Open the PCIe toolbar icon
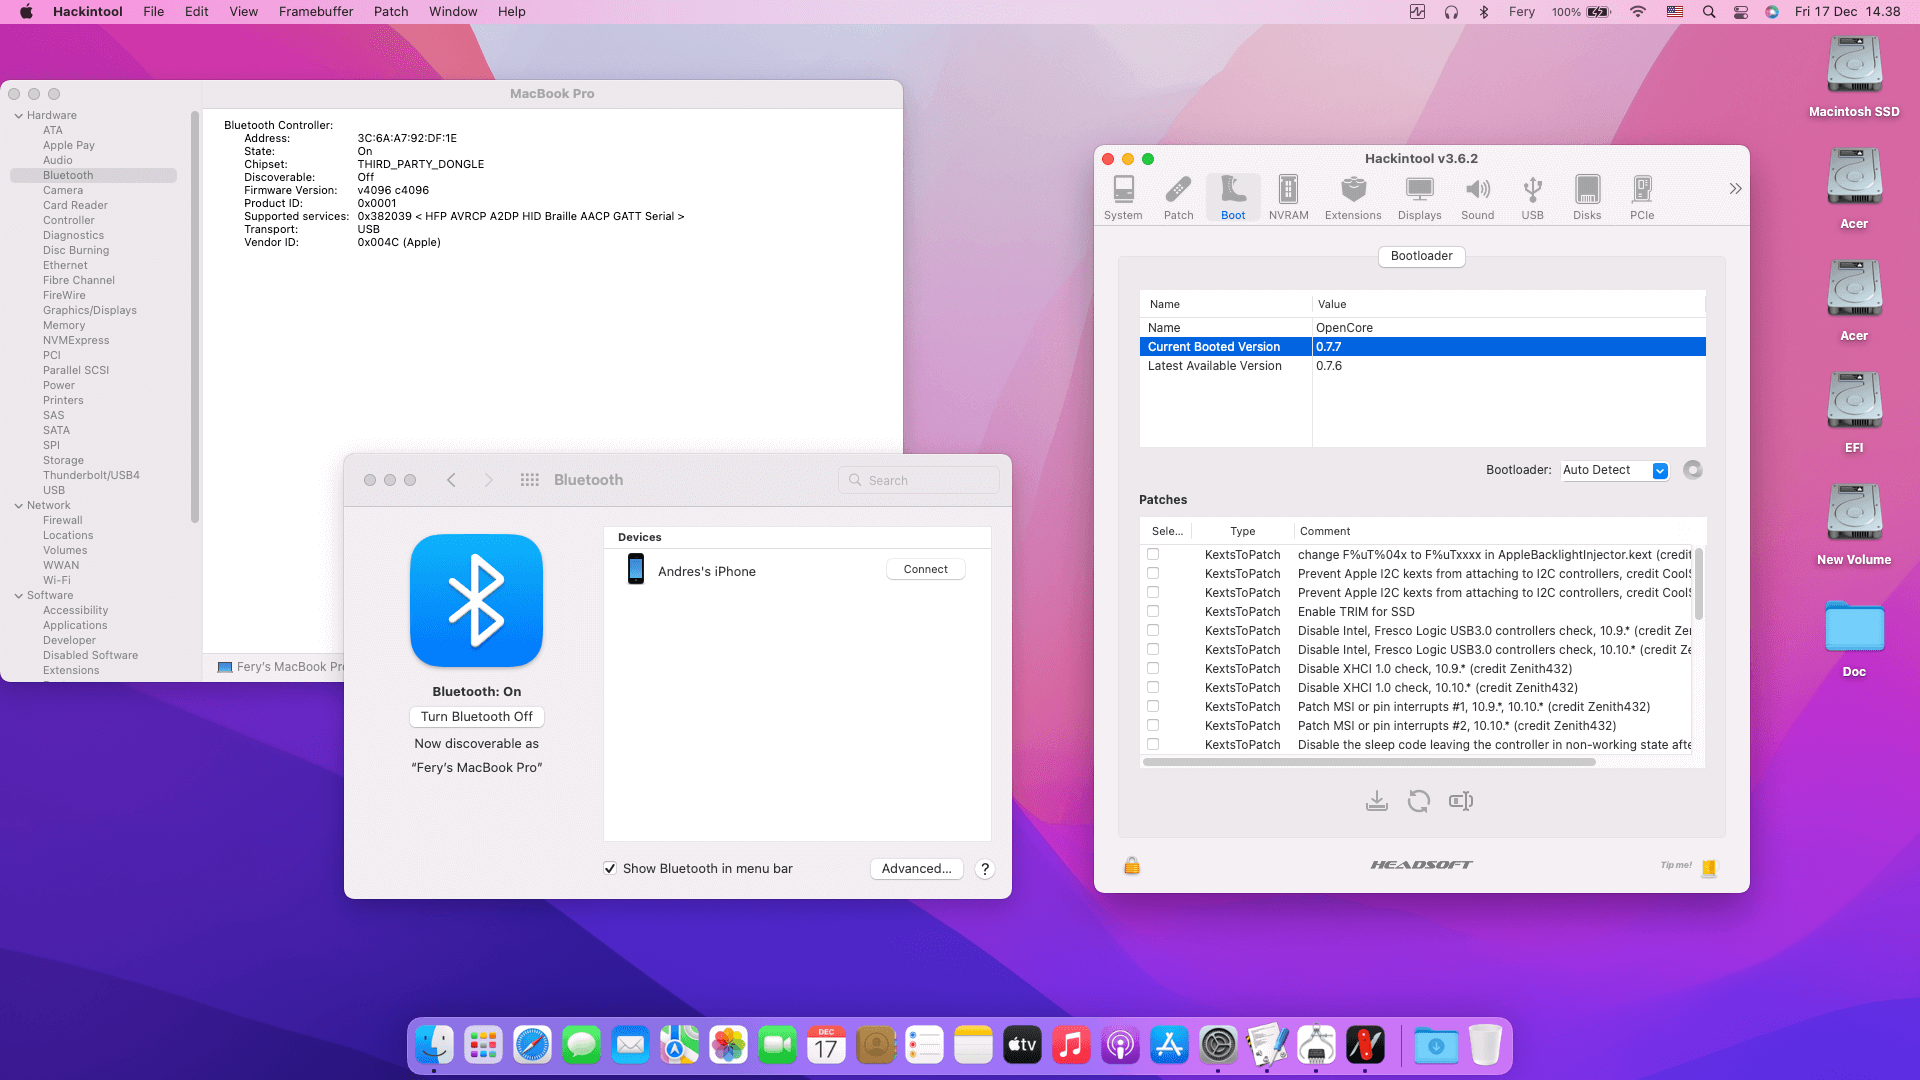The image size is (1920, 1080). tap(1642, 197)
